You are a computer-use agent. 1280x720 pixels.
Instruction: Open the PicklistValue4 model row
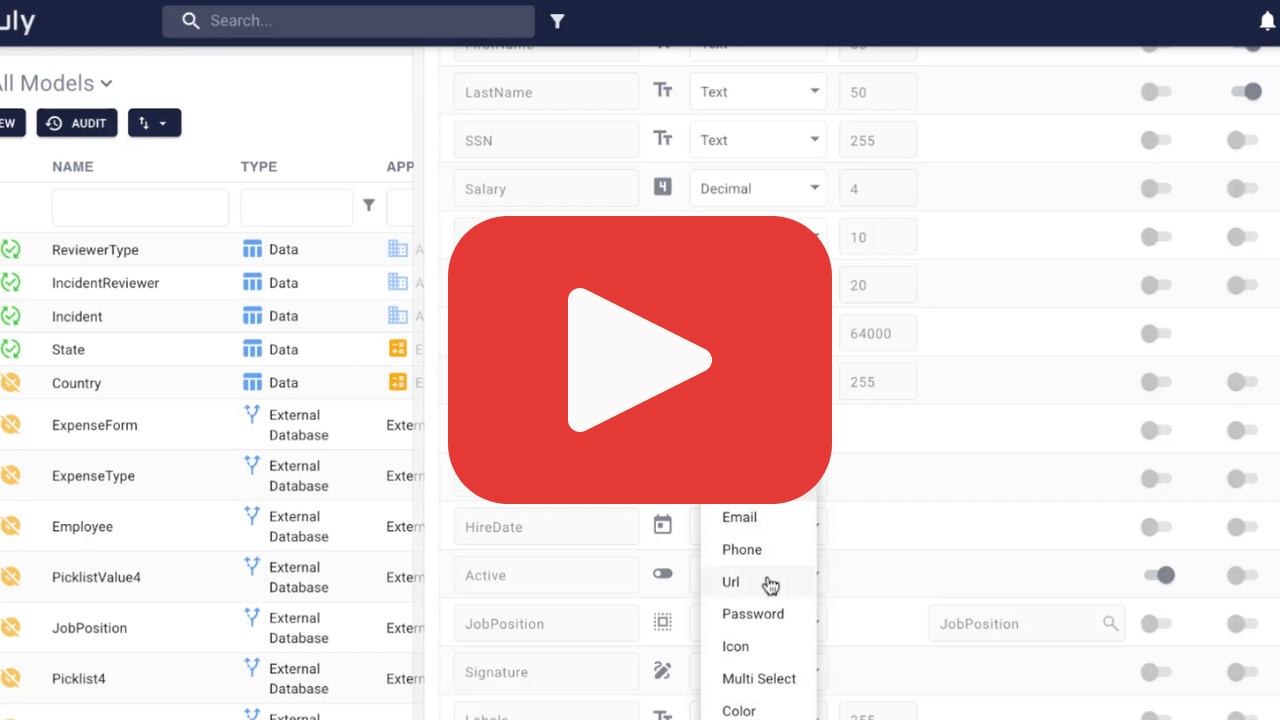coord(96,578)
